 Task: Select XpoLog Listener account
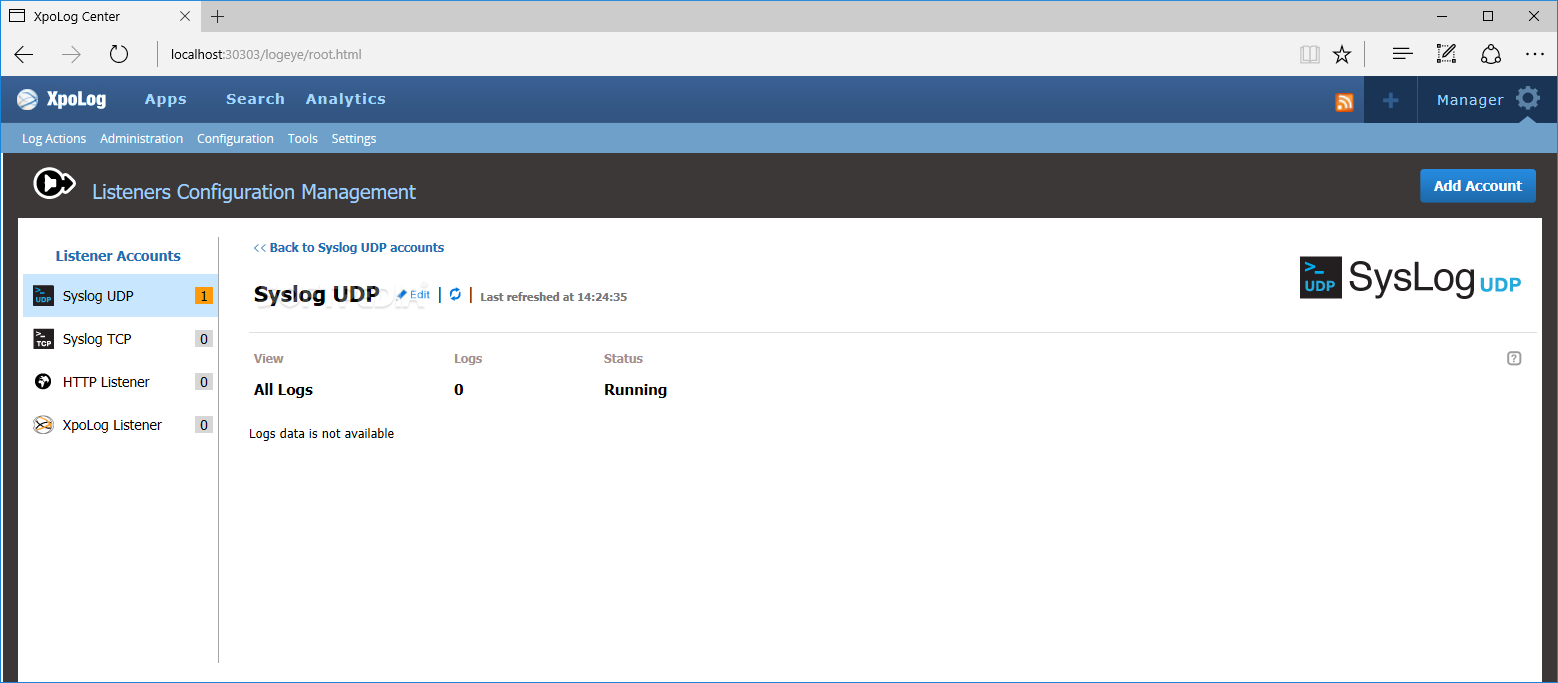120,425
